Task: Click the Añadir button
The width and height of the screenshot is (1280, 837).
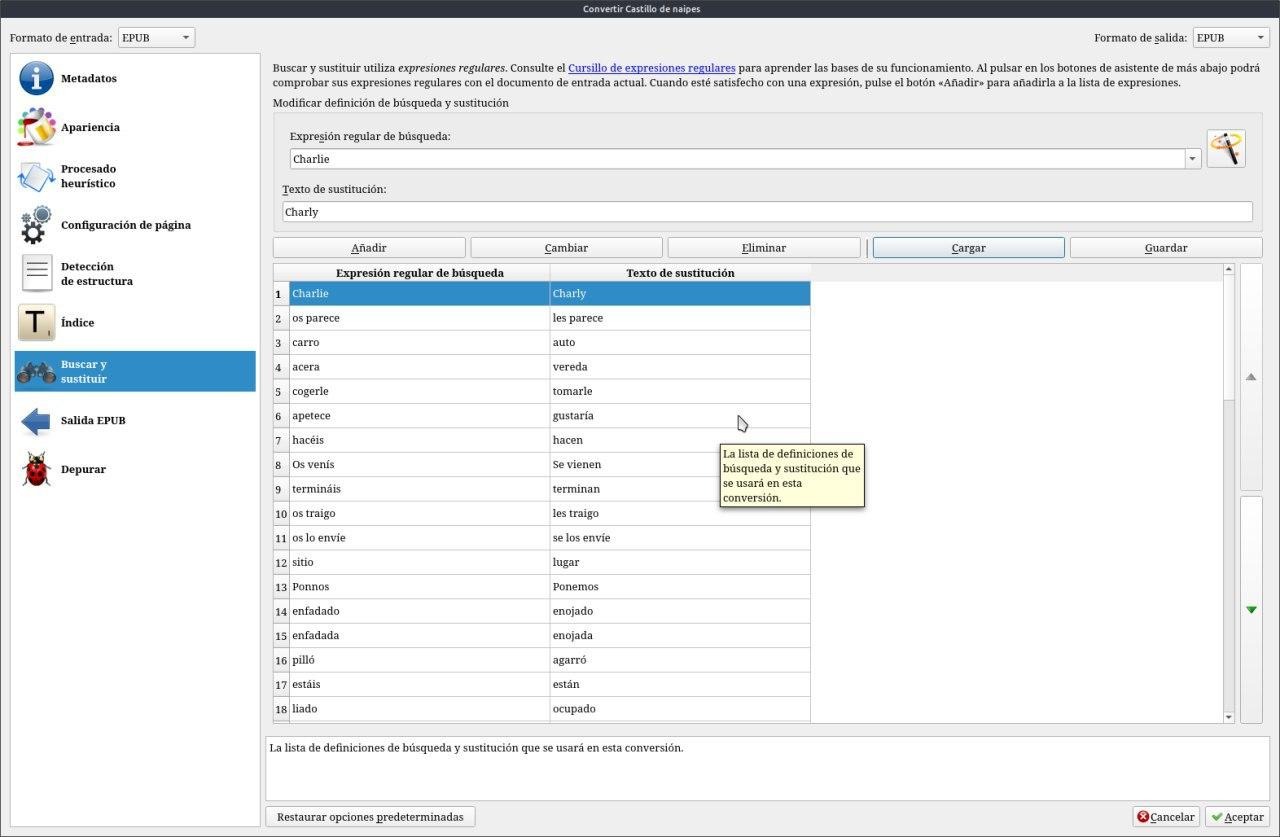Action: click(369, 248)
